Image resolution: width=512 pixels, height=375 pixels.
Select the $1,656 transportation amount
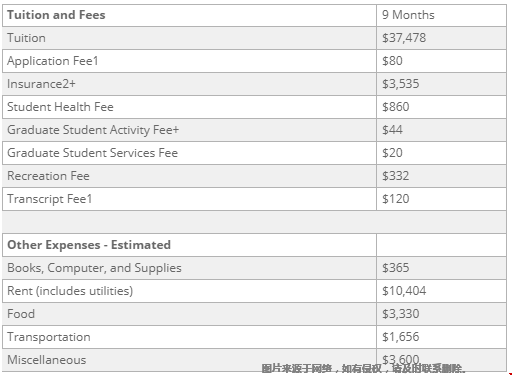(x=401, y=337)
